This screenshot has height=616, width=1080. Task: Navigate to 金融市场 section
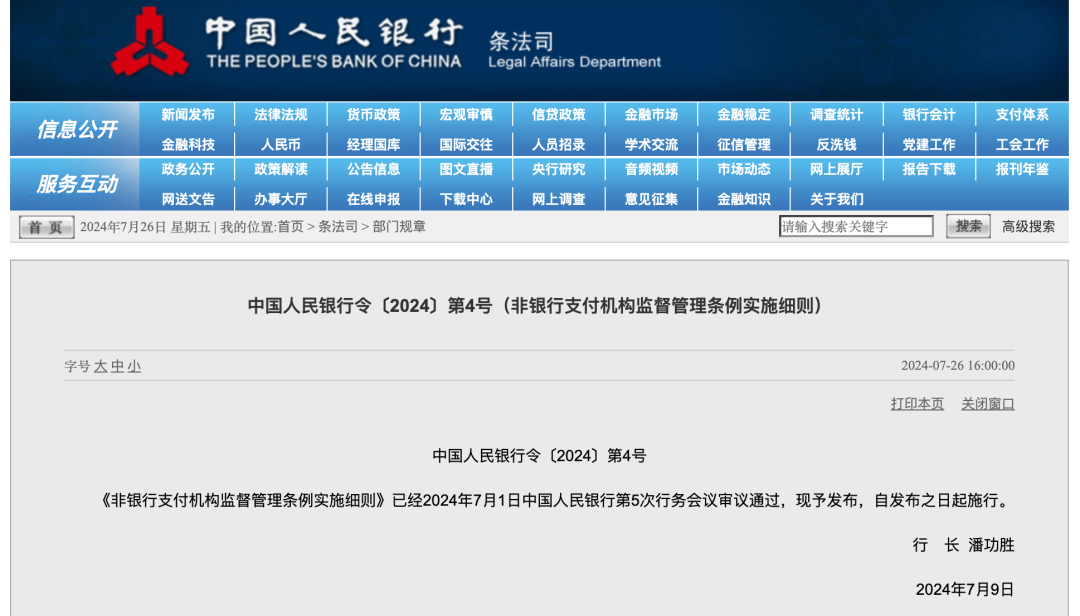click(651, 115)
